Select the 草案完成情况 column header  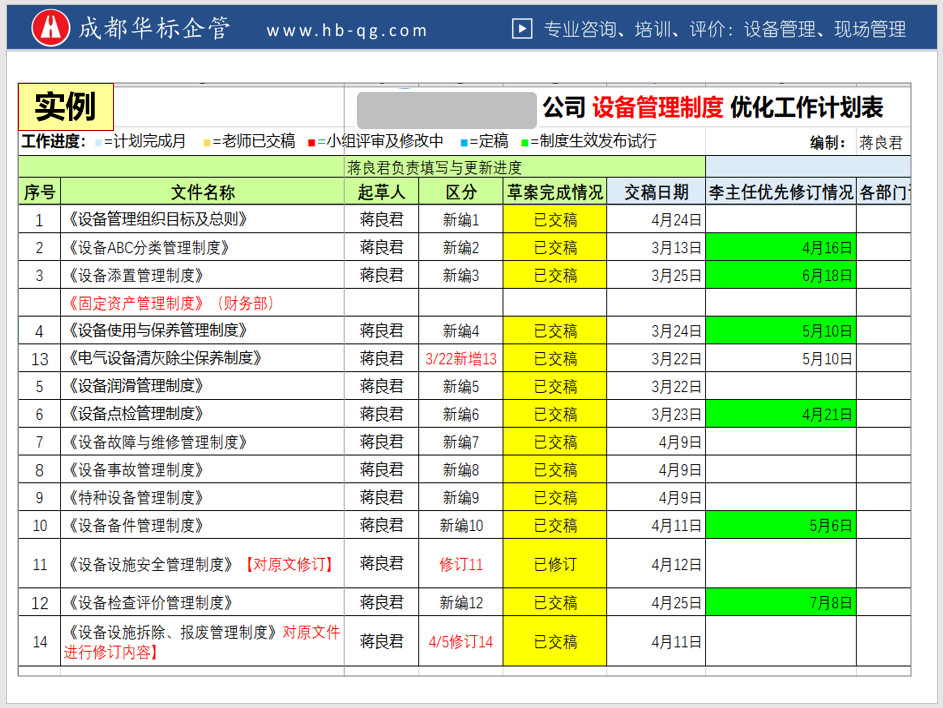pyautogui.click(x=554, y=192)
